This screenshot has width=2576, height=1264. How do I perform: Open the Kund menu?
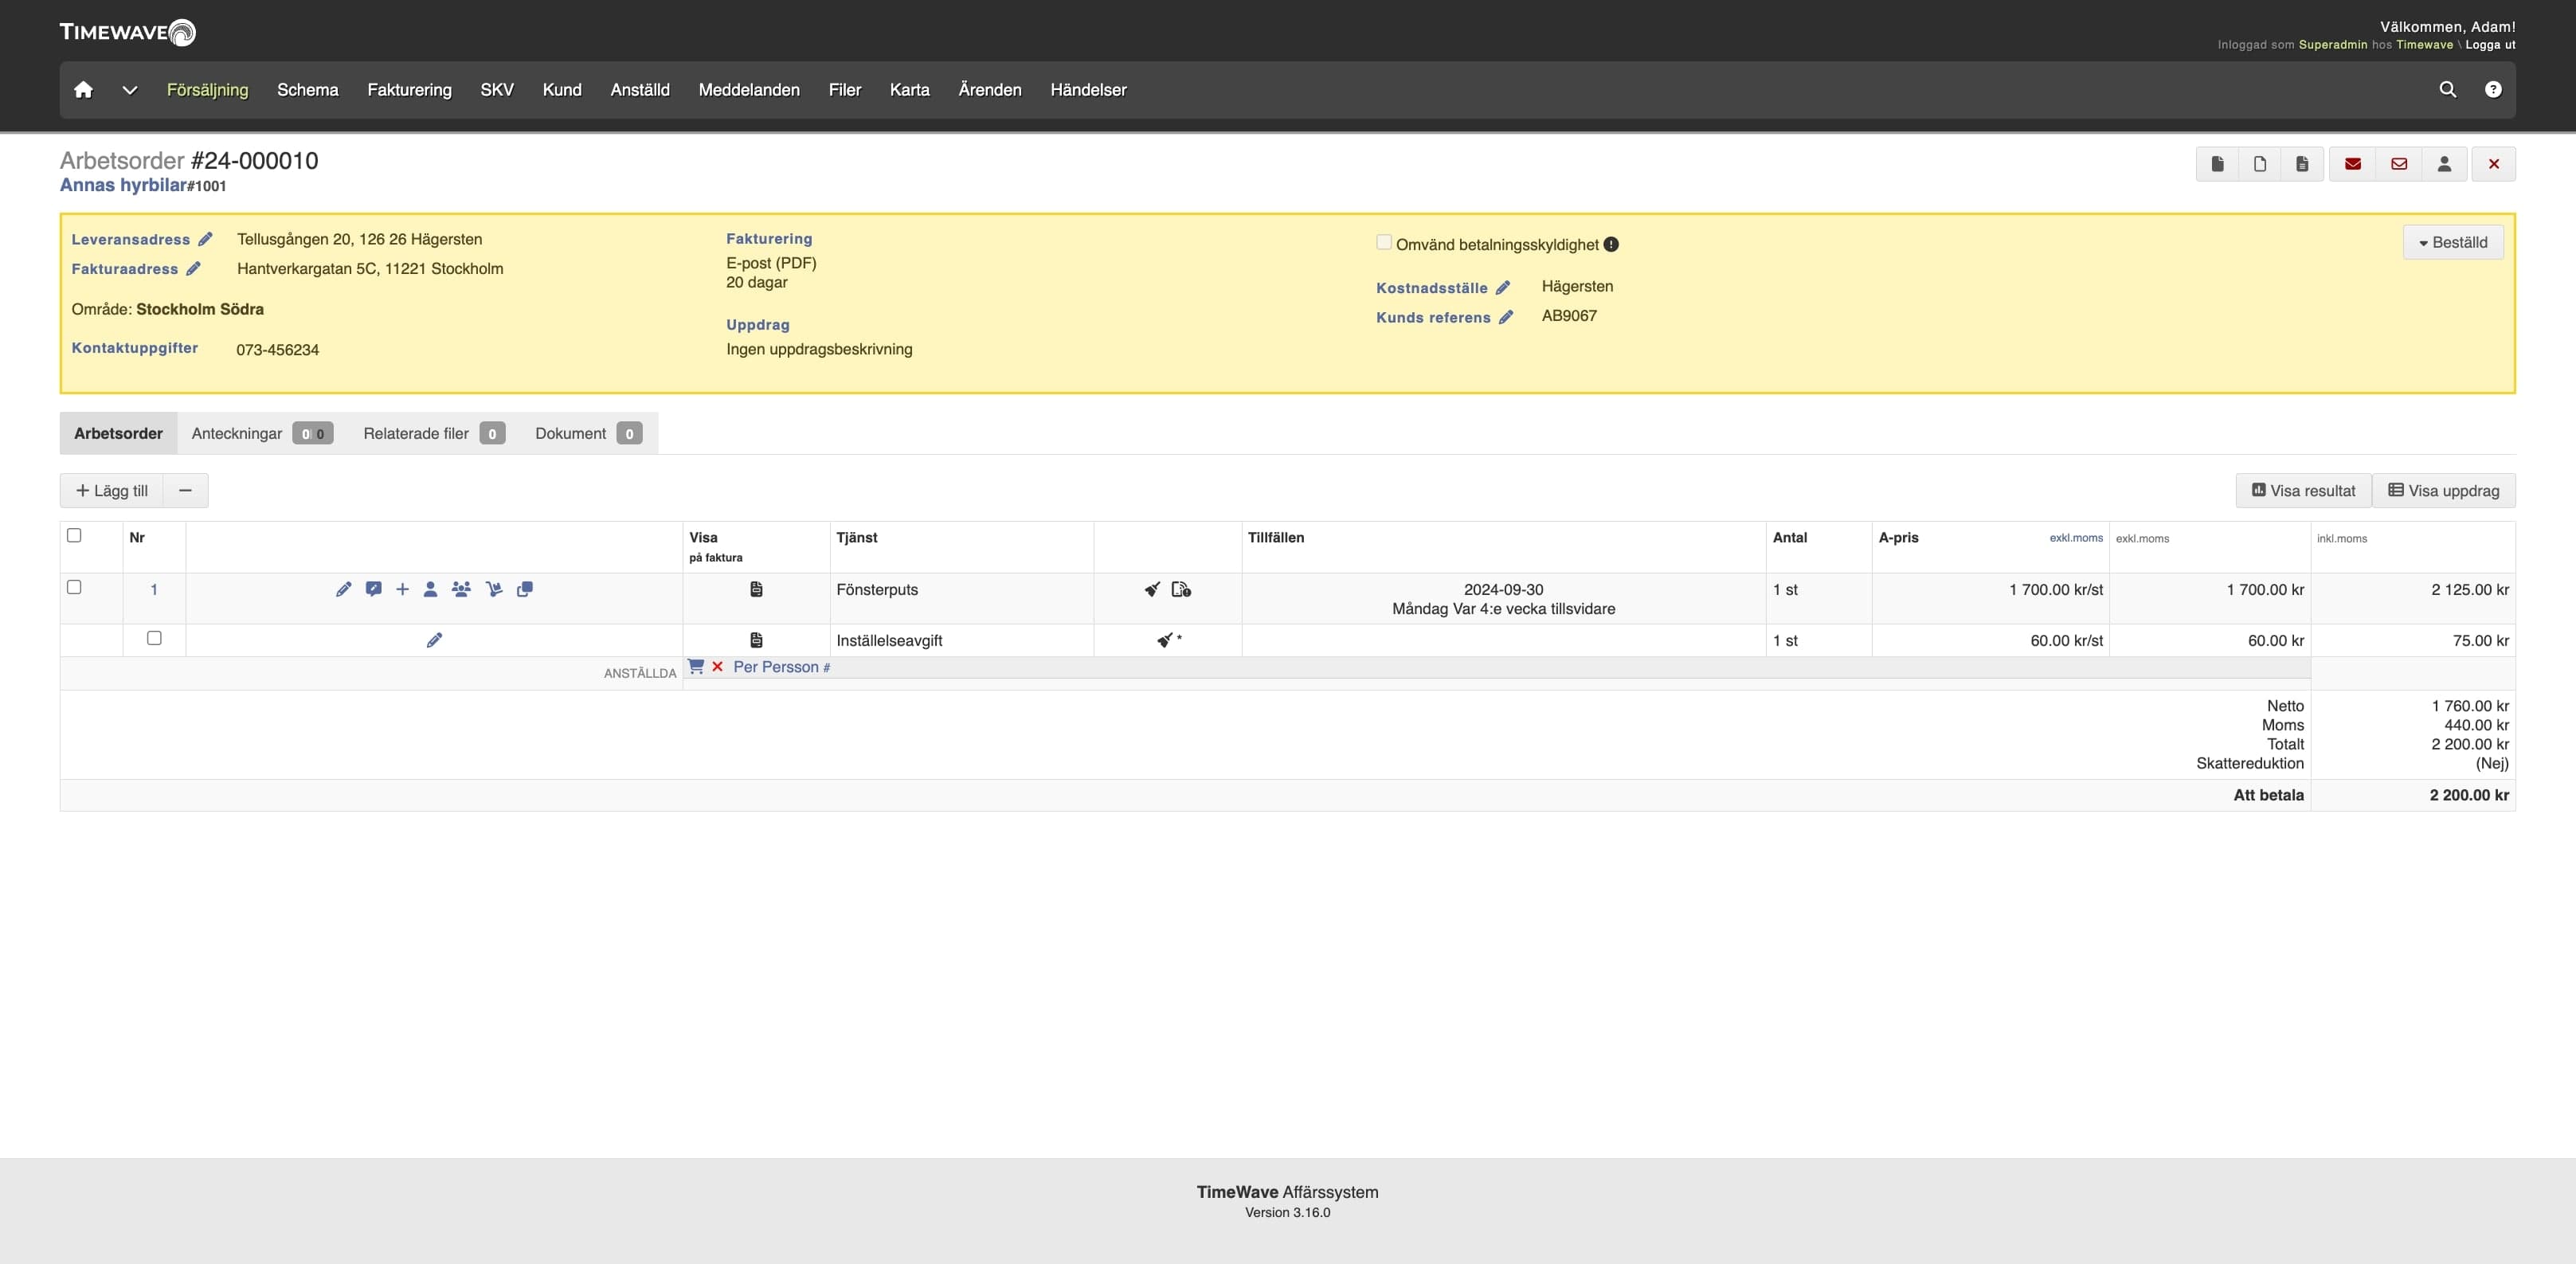click(x=562, y=90)
